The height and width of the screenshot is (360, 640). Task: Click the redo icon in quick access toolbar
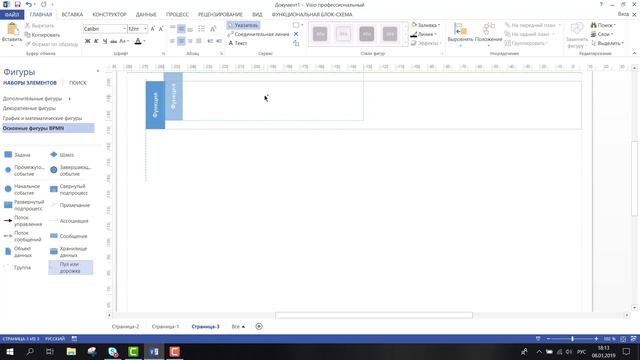click(x=44, y=4)
